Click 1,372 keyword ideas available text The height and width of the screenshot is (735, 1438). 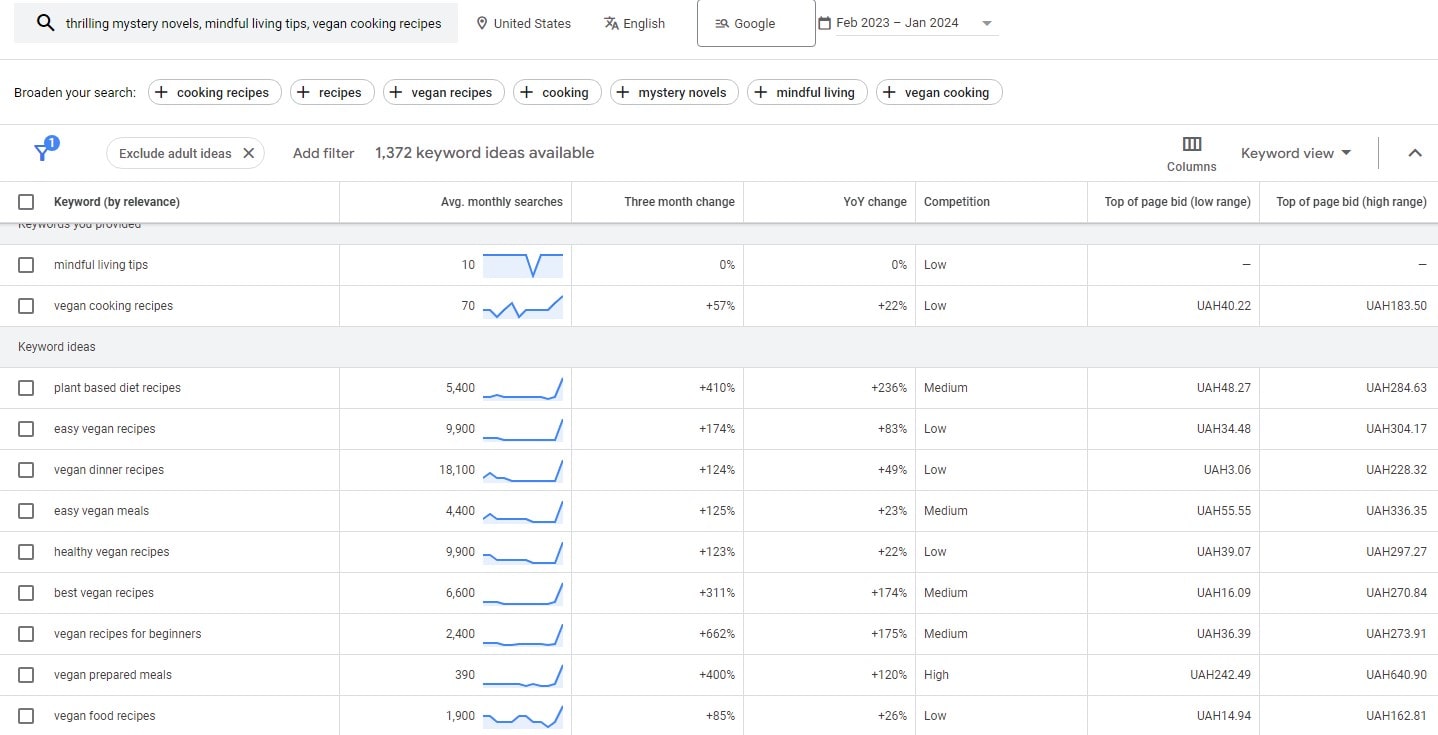pyautogui.click(x=485, y=153)
